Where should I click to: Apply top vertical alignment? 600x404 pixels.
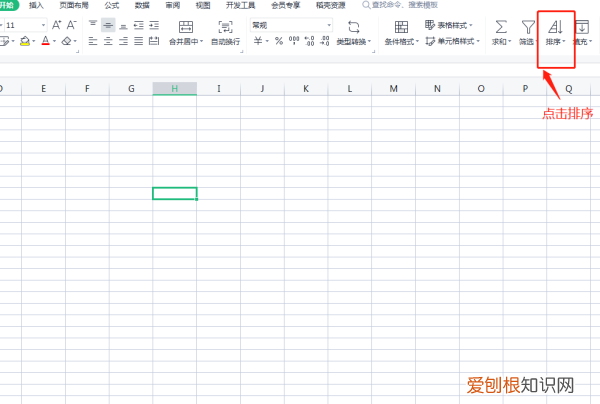(x=93, y=25)
